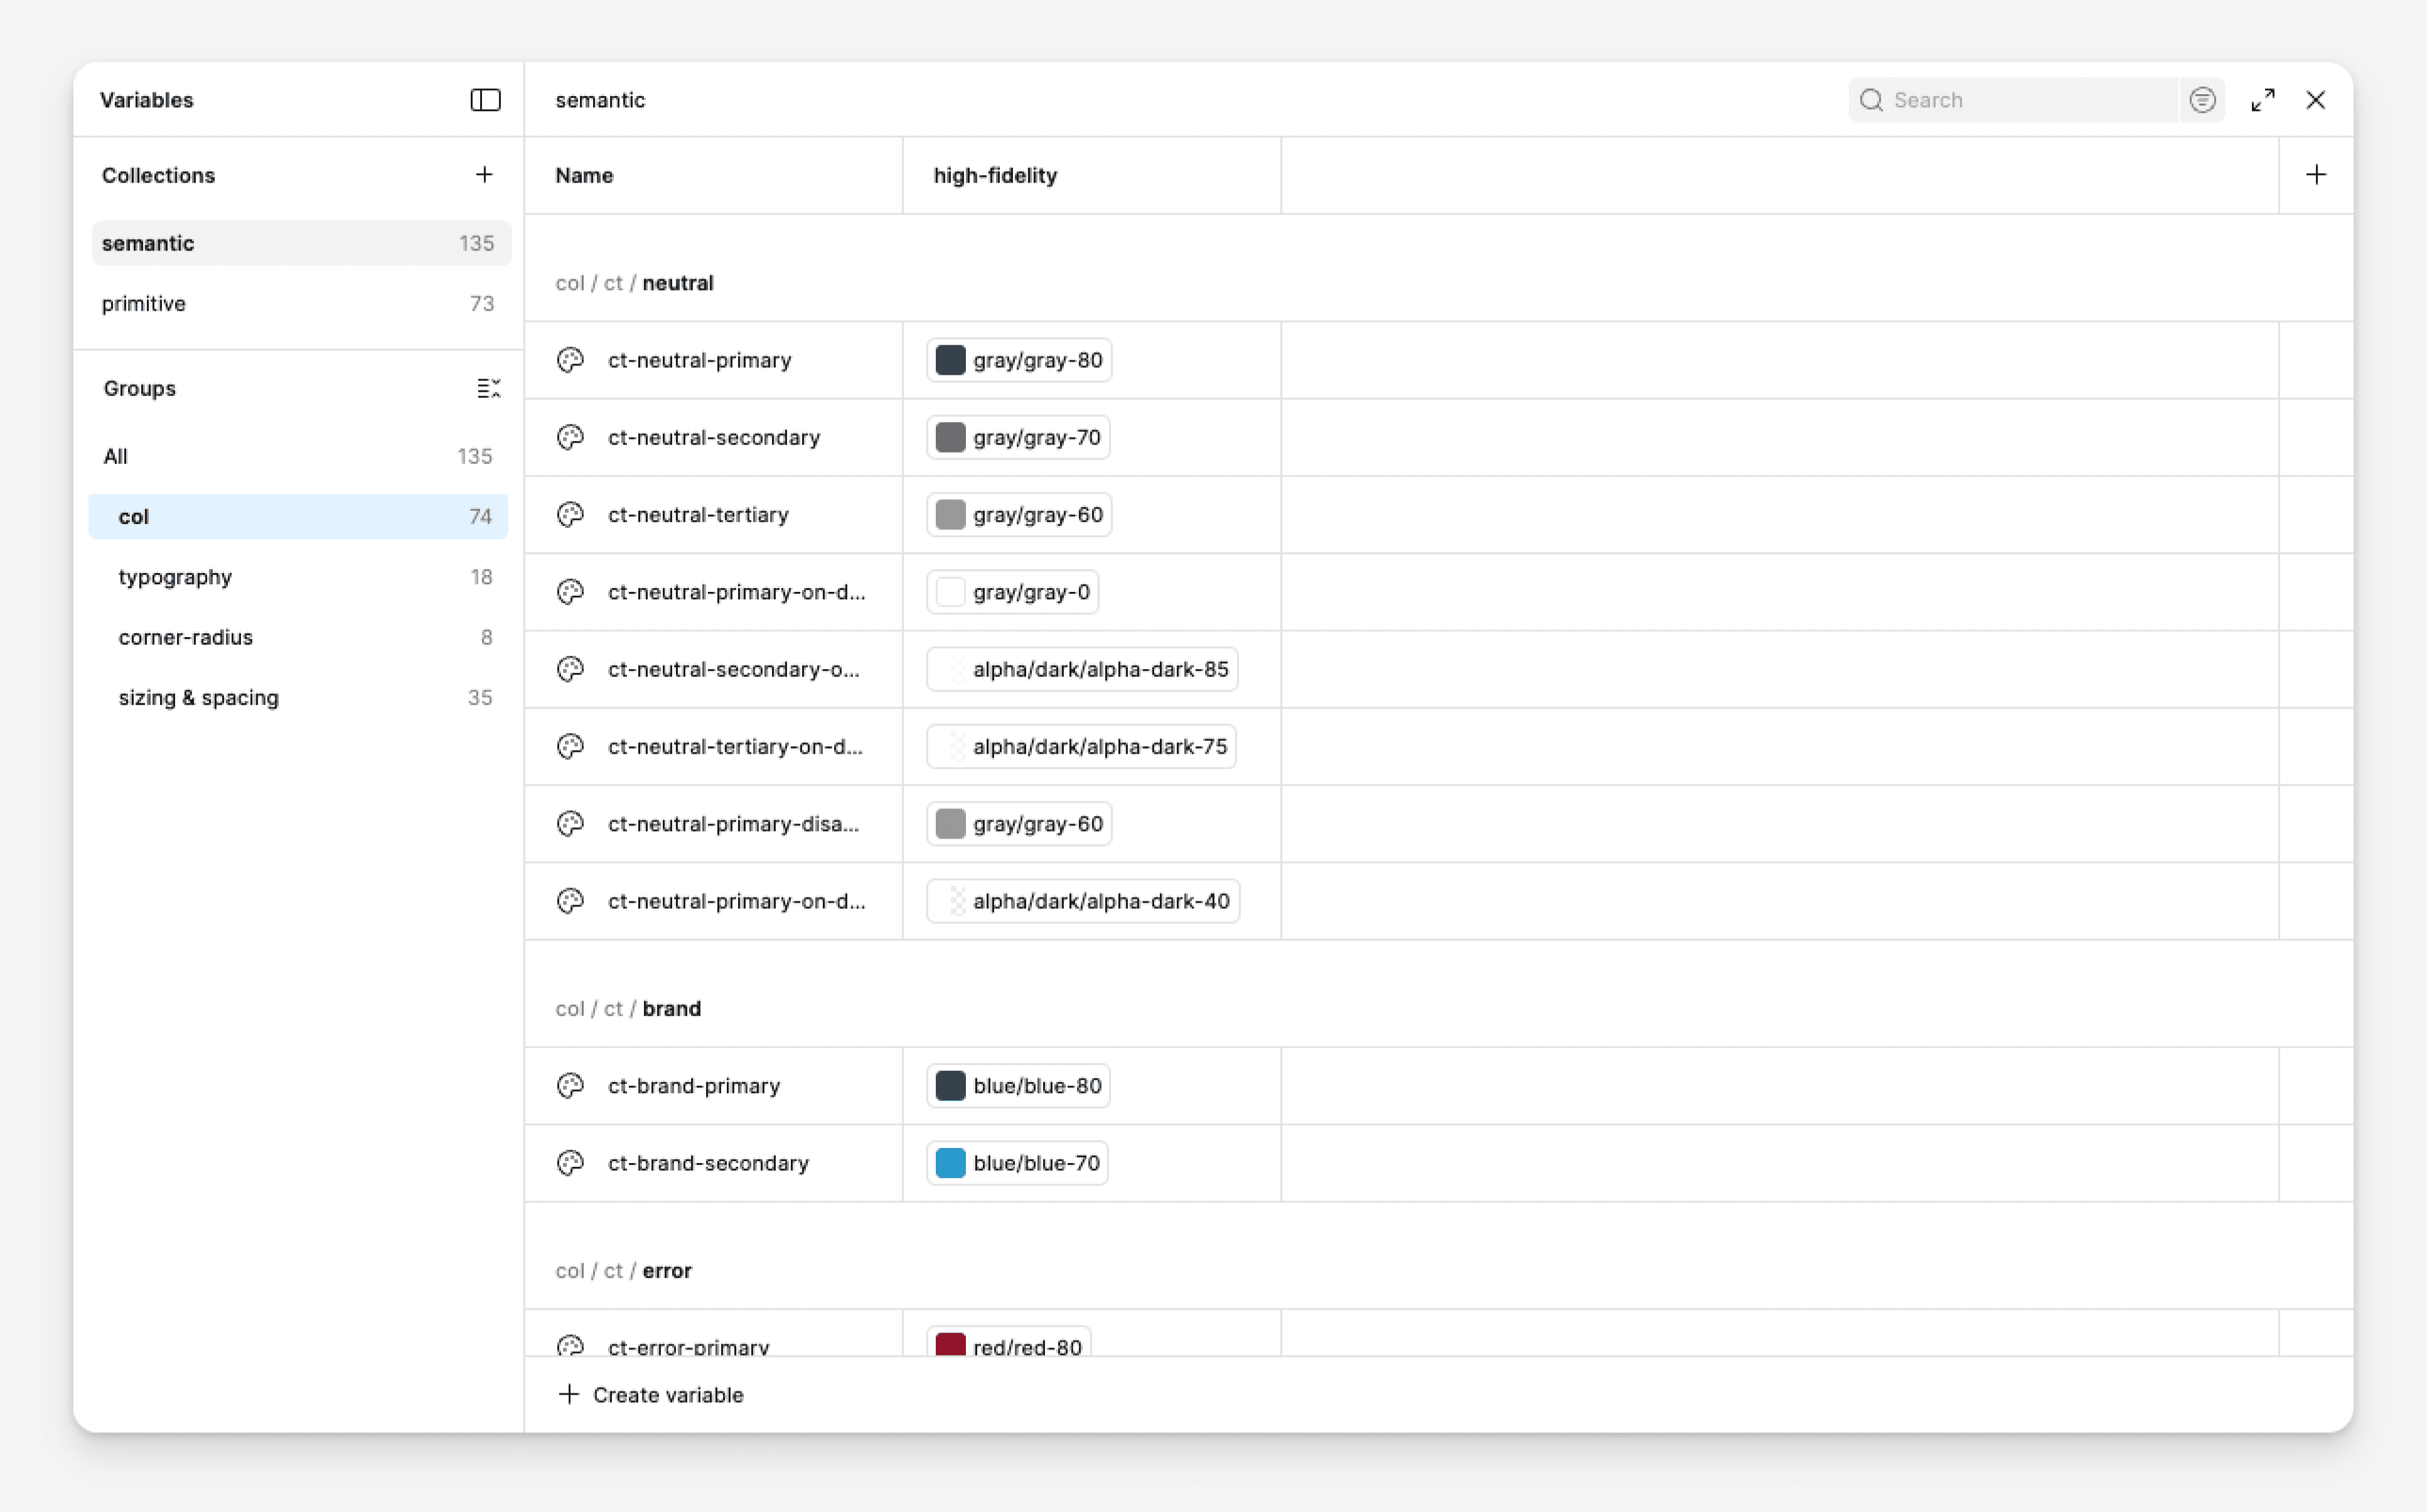The height and width of the screenshot is (1512, 2427).
Task: Toggle the sidebar panel icon
Action: tap(485, 100)
